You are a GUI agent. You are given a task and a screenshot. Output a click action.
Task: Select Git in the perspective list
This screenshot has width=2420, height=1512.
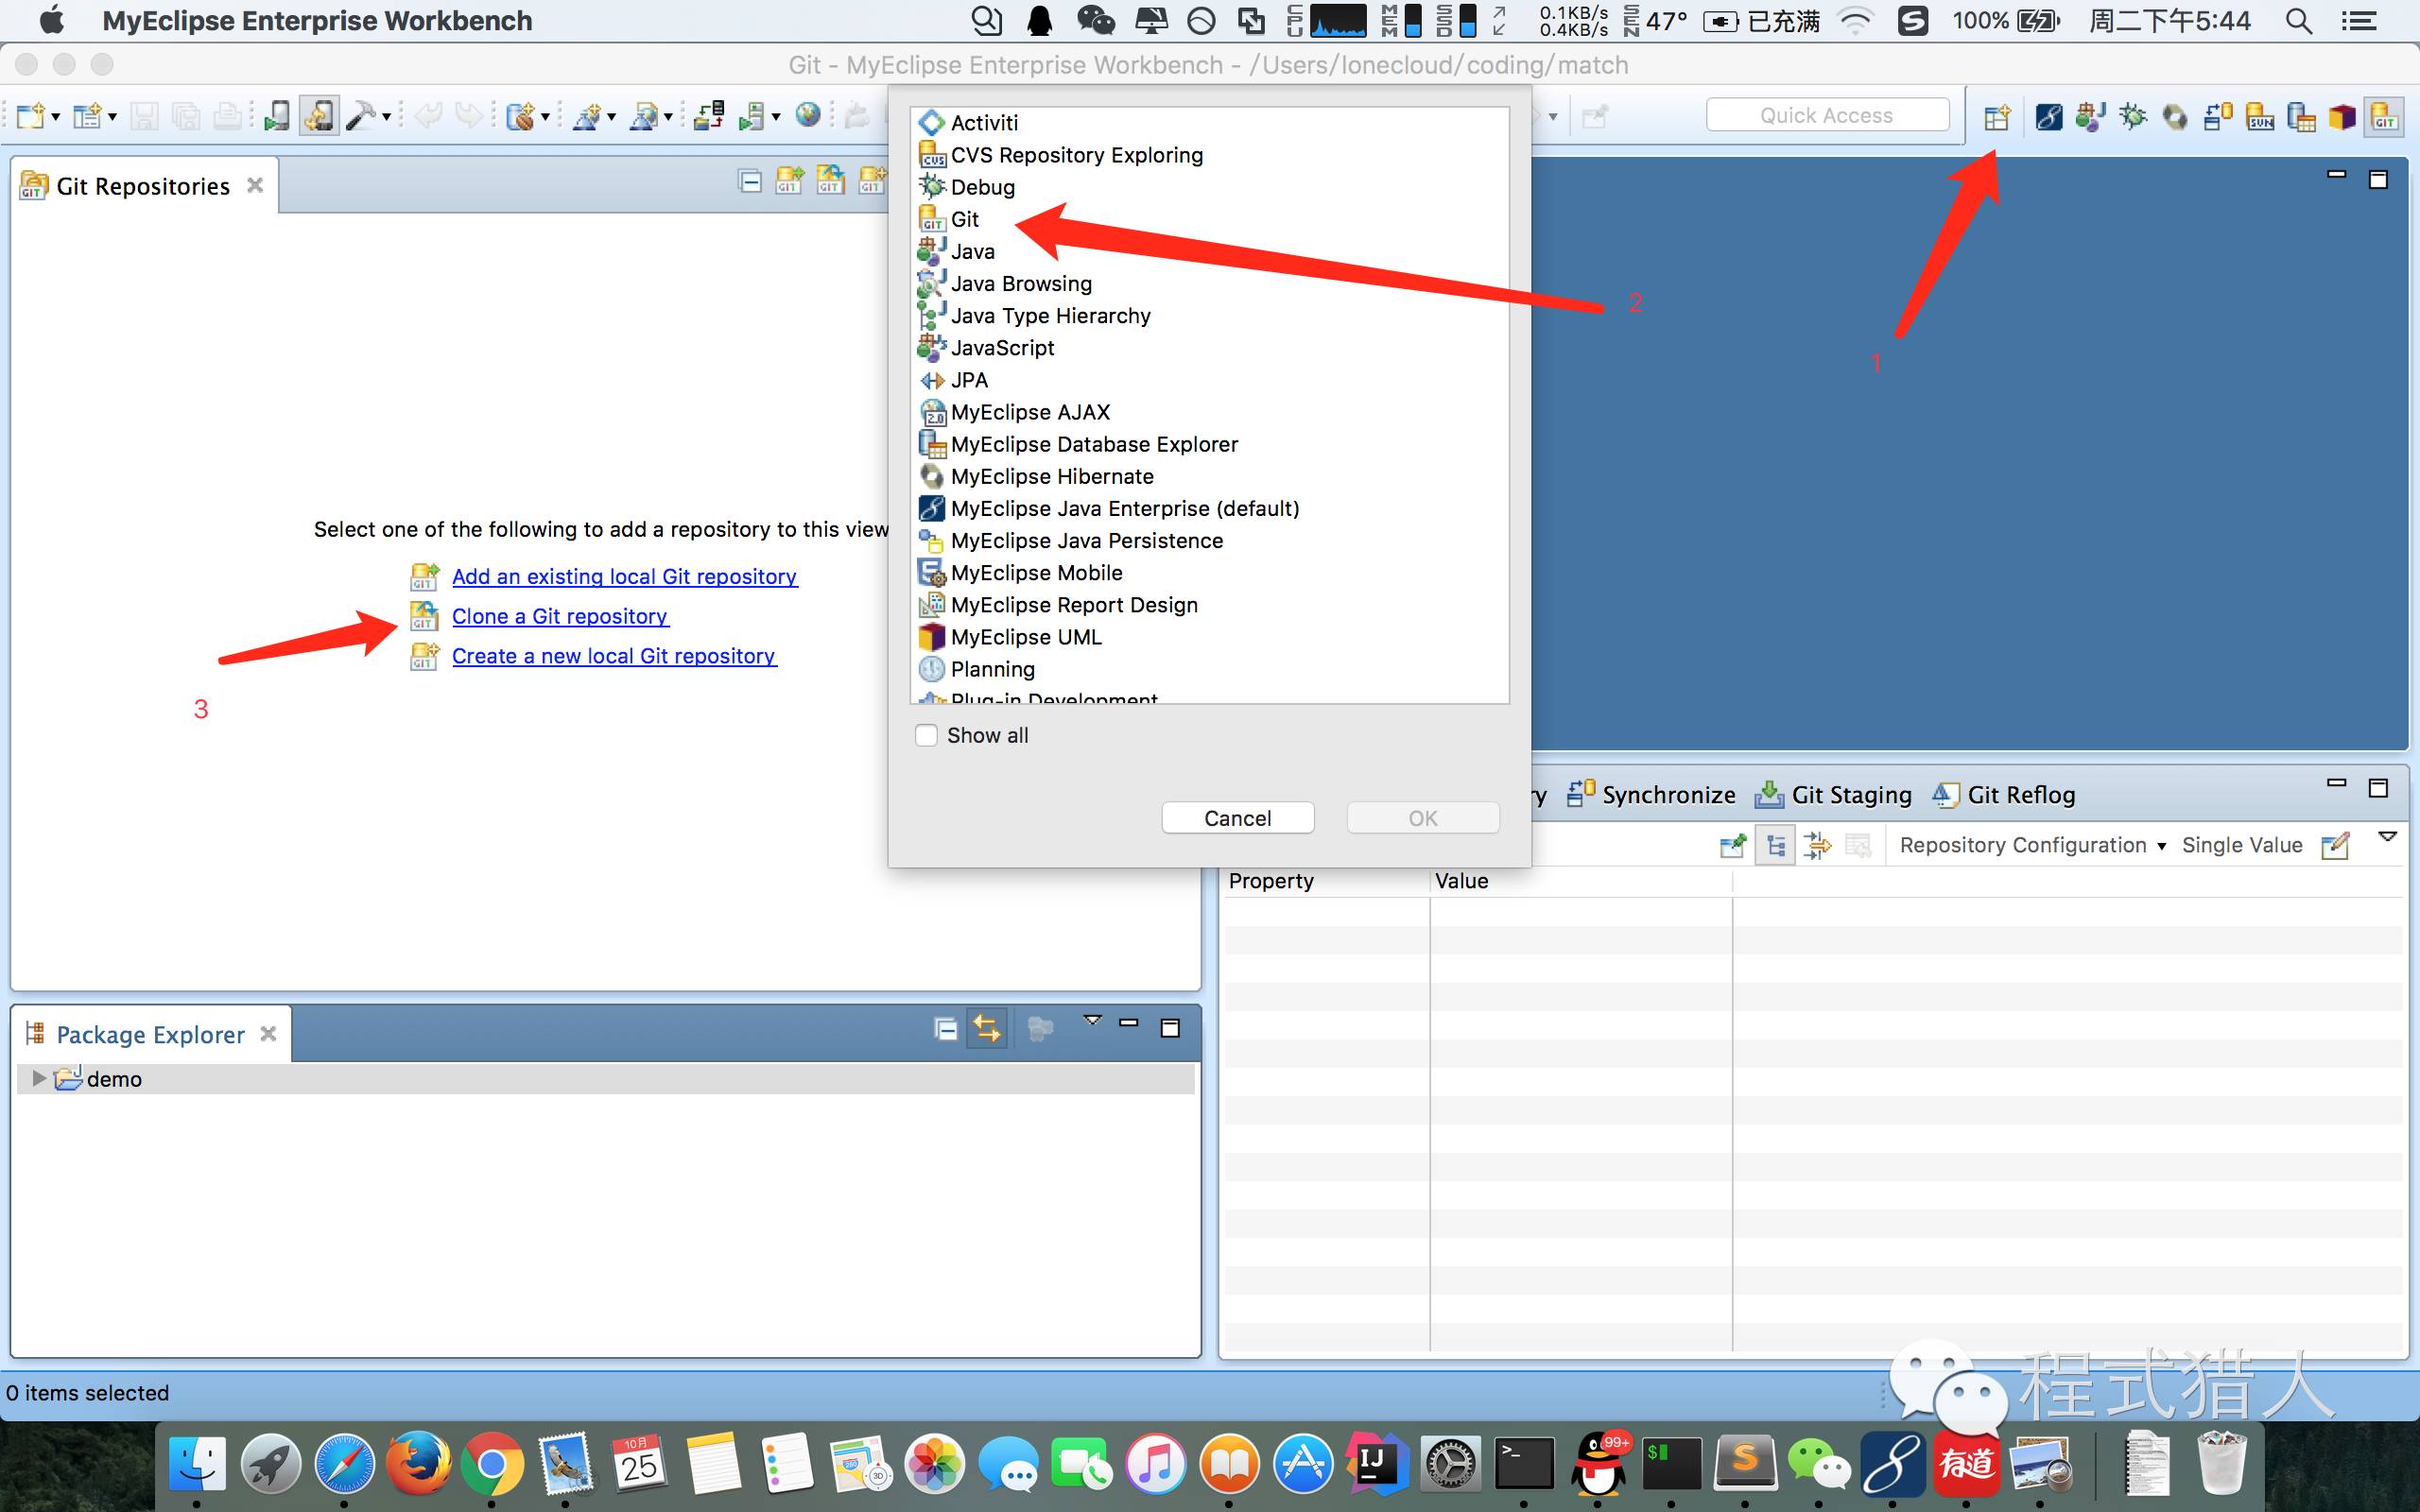[964, 219]
